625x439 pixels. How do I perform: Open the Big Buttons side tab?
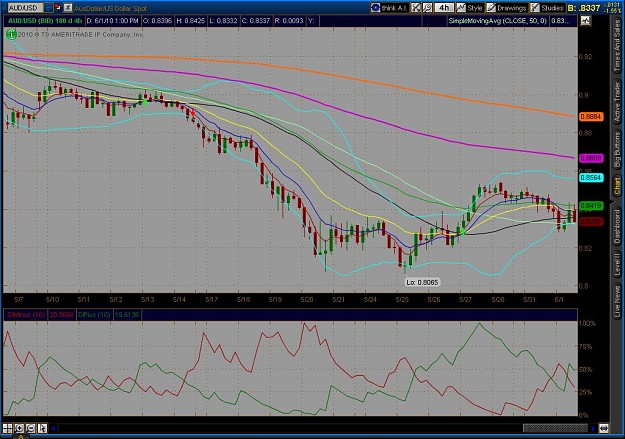tap(617, 150)
